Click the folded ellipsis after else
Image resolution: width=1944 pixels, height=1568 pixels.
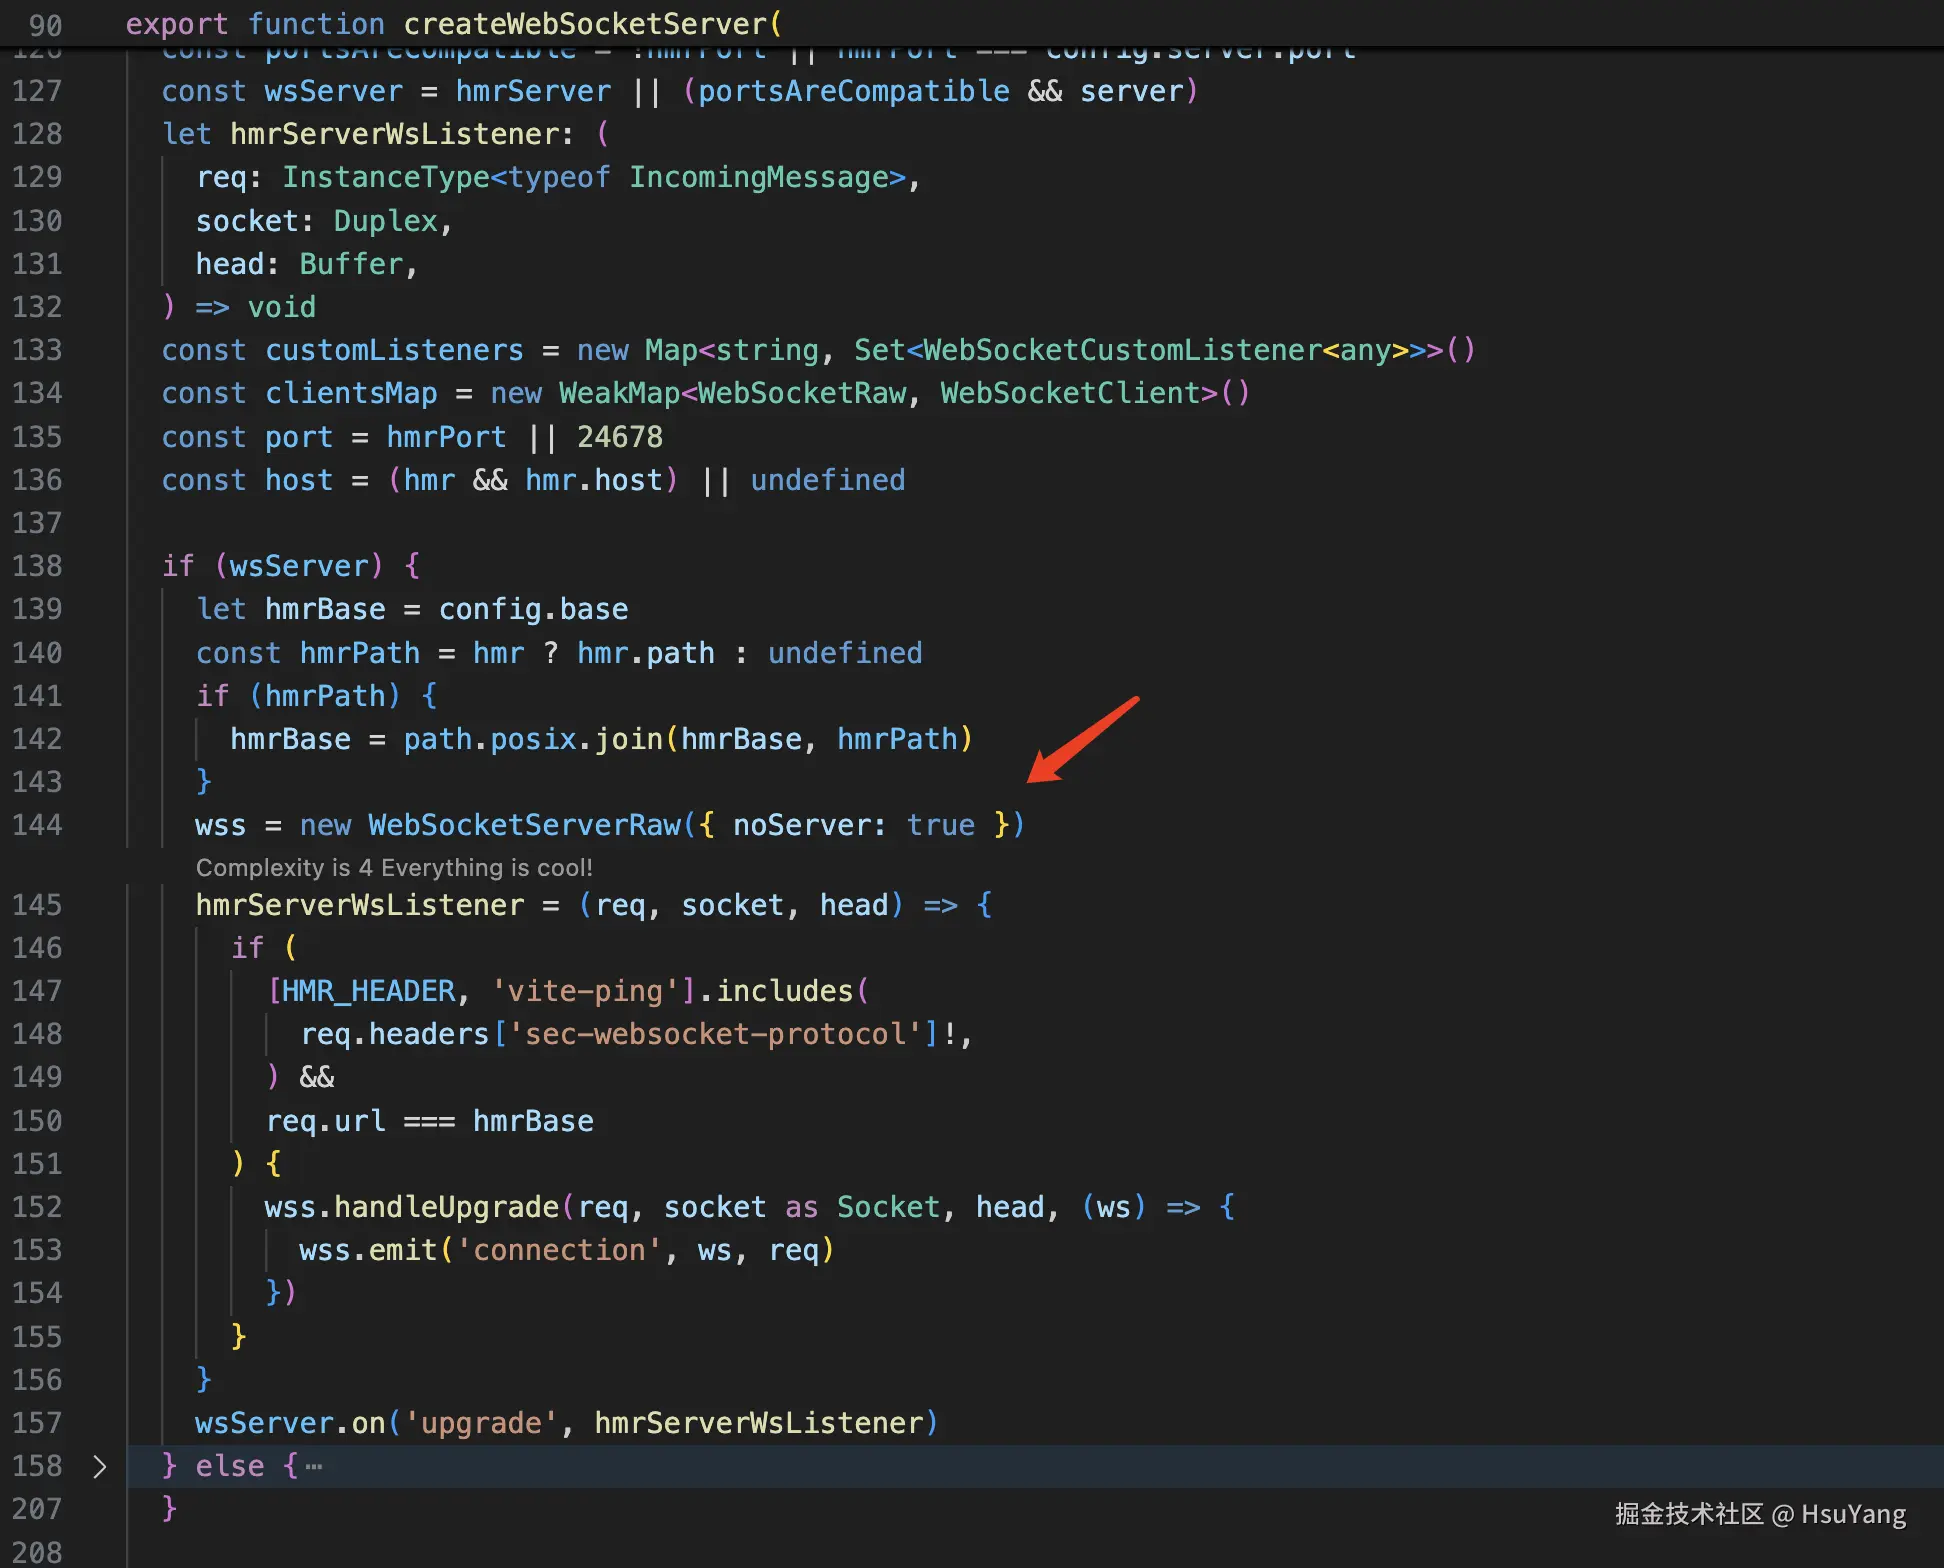click(x=314, y=1467)
